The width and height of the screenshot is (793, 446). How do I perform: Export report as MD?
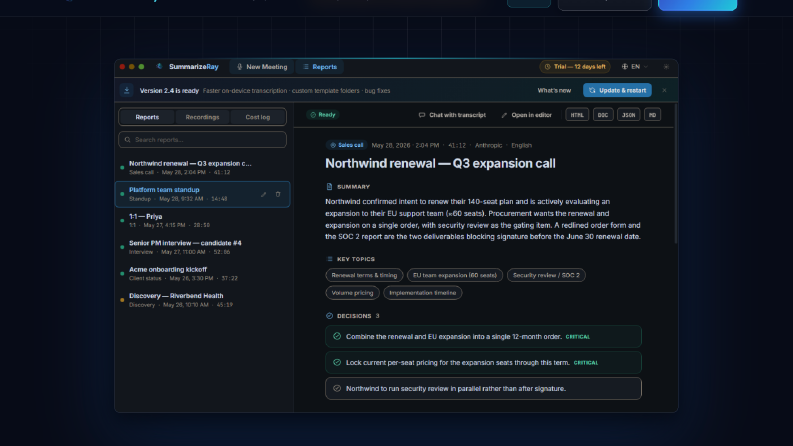tap(652, 115)
